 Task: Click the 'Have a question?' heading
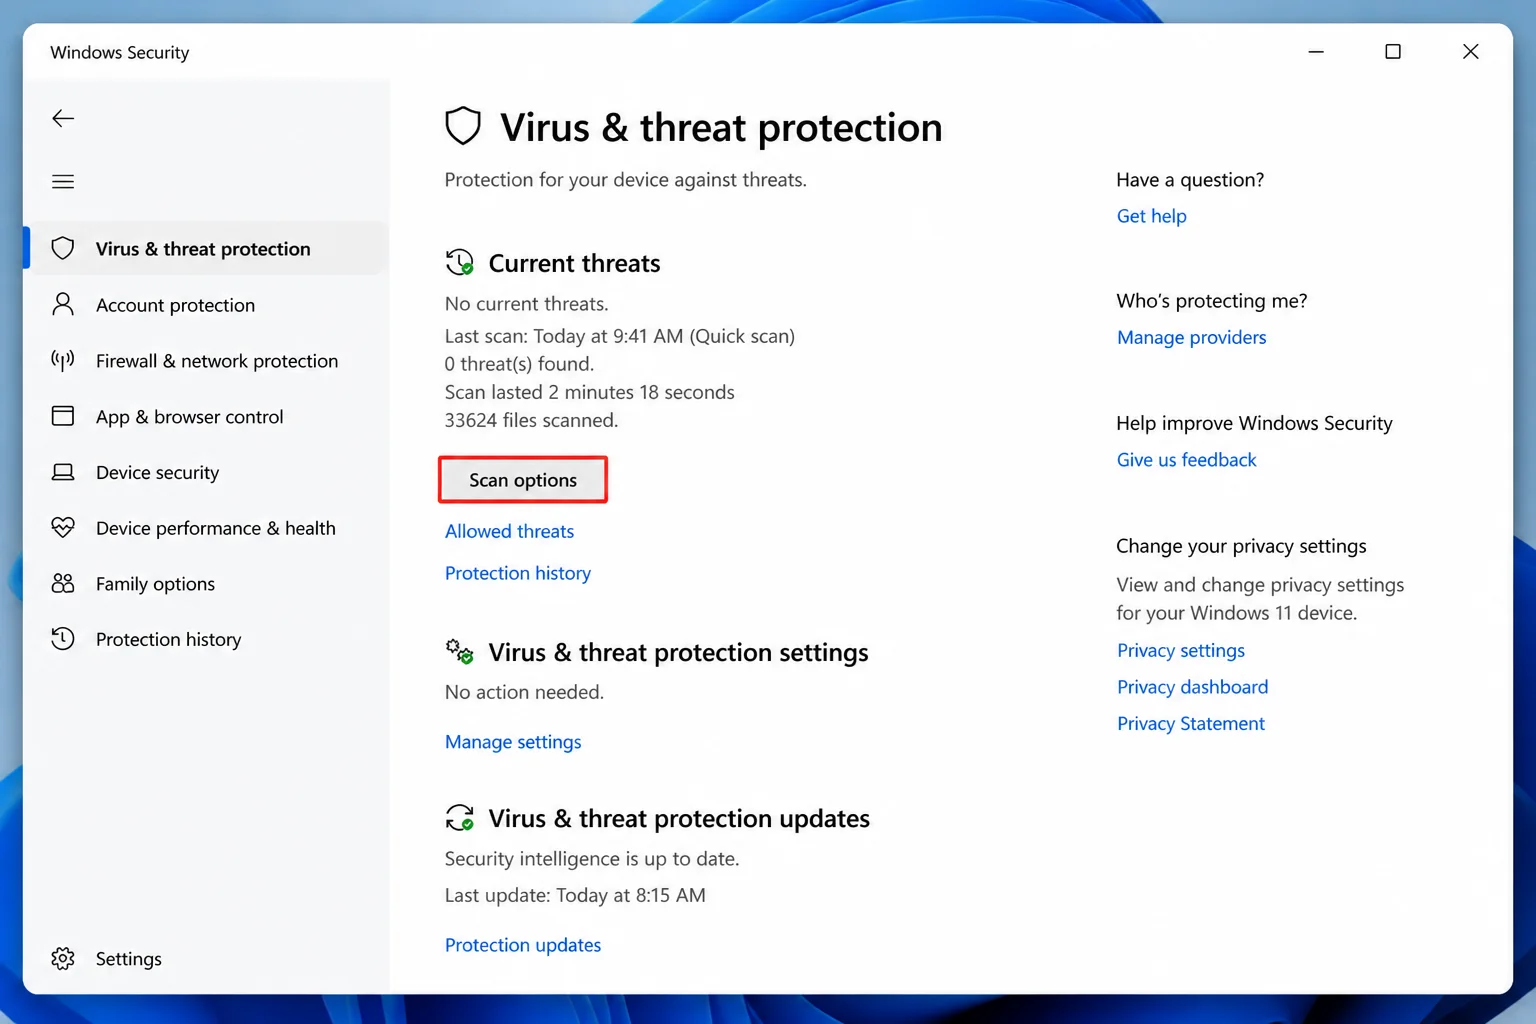coord(1190,180)
